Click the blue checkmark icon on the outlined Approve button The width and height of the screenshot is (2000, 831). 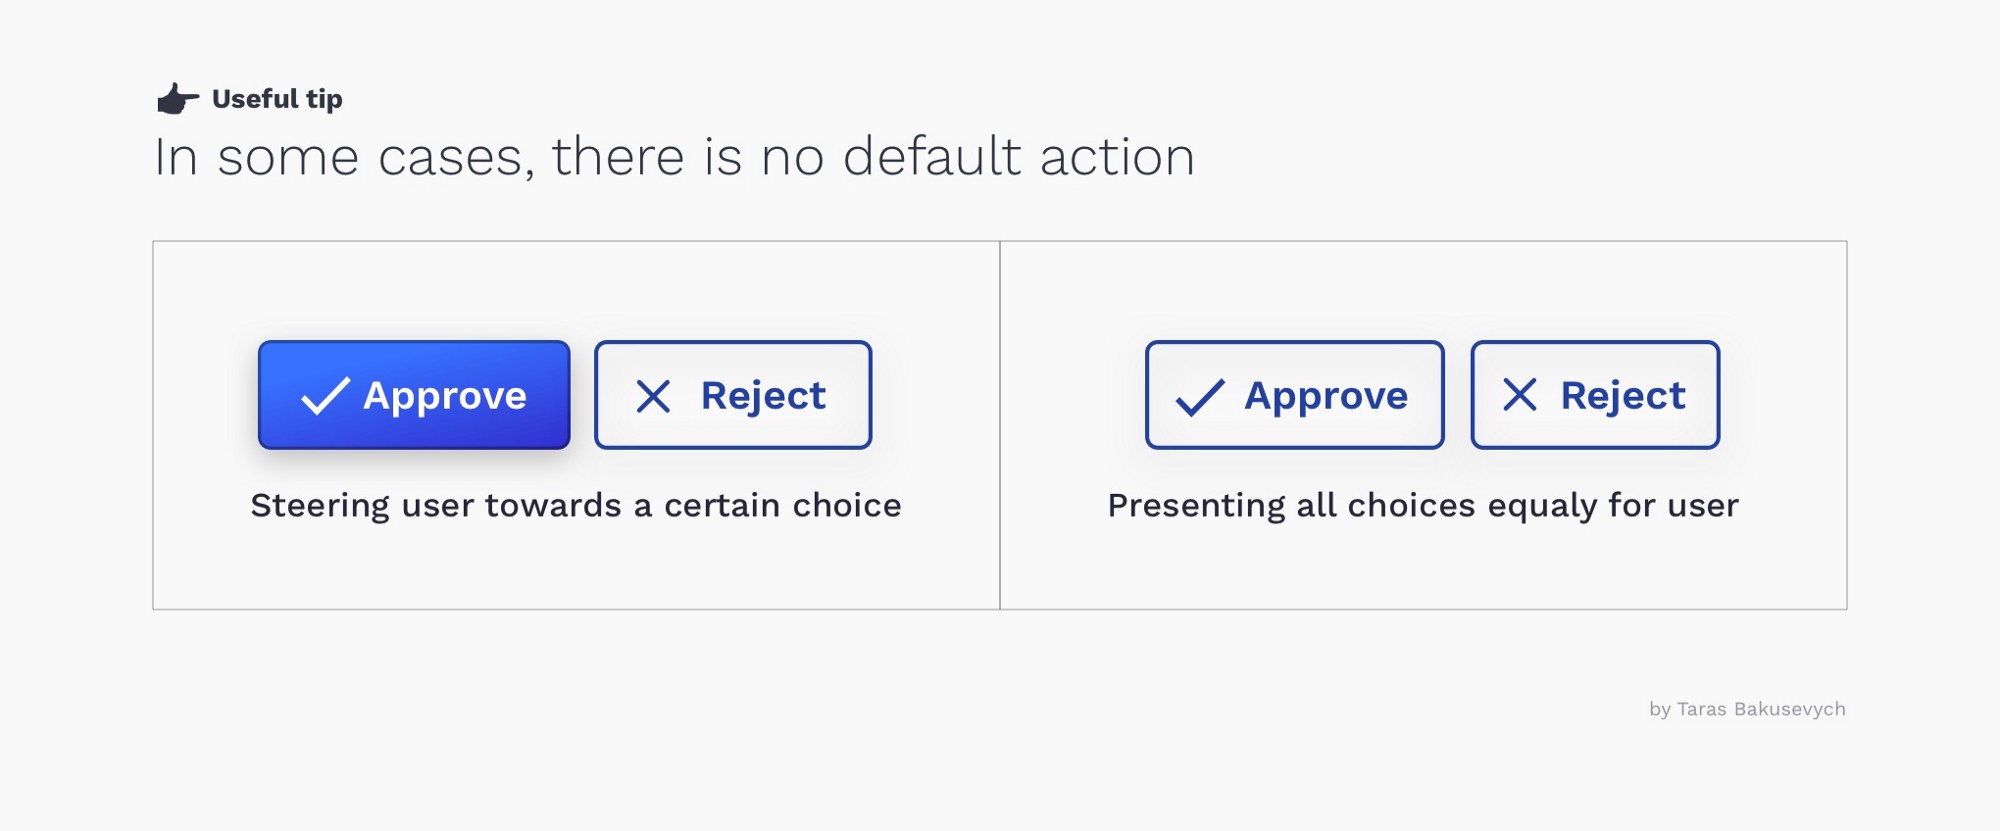[x=1200, y=397]
